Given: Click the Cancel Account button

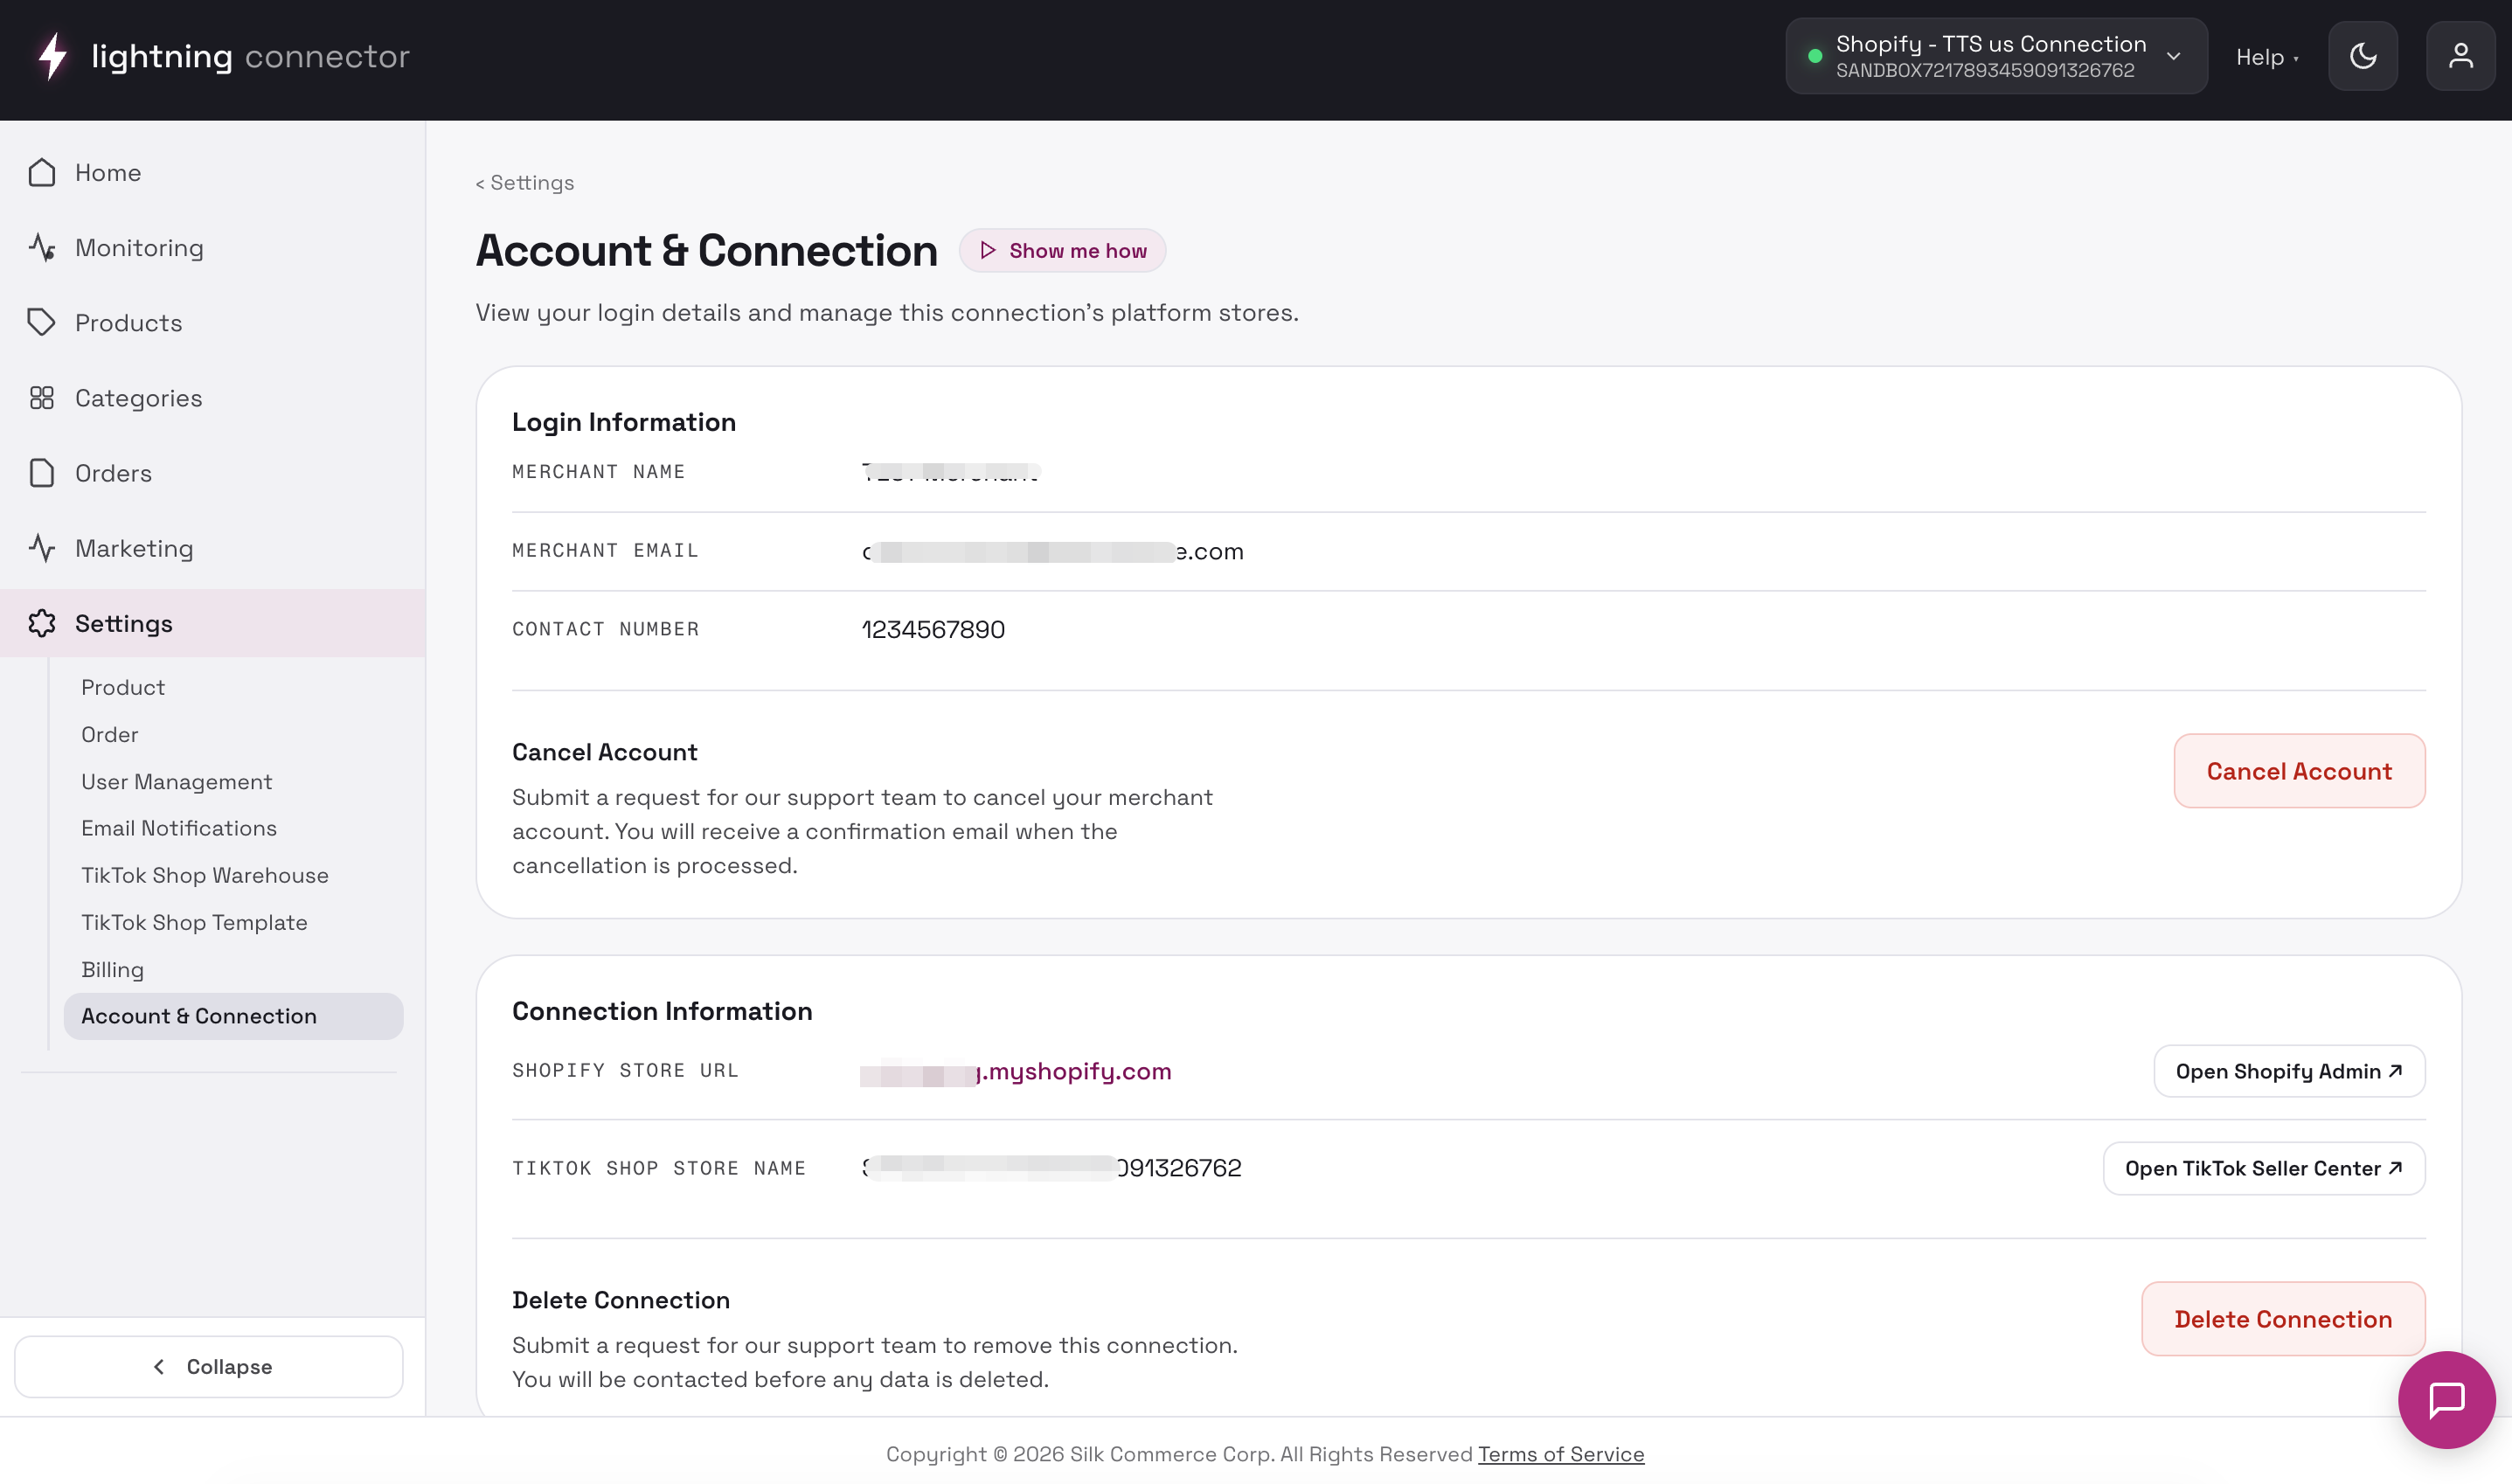Looking at the screenshot, I should [x=2299, y=771].
